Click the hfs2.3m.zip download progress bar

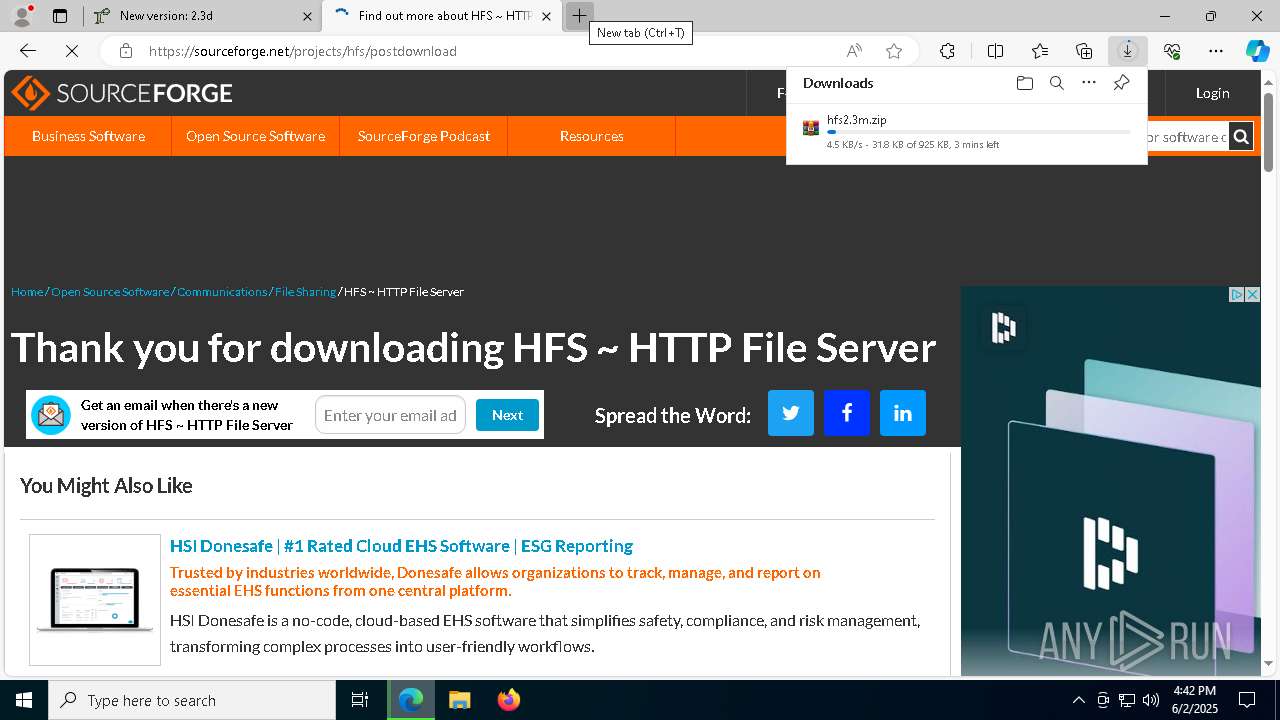(x=979, y=132)
